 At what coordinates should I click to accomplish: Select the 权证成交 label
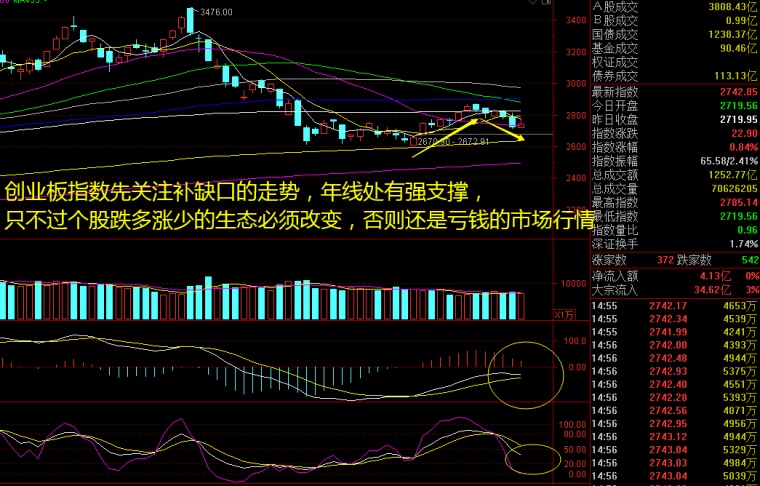coord(615,62)
